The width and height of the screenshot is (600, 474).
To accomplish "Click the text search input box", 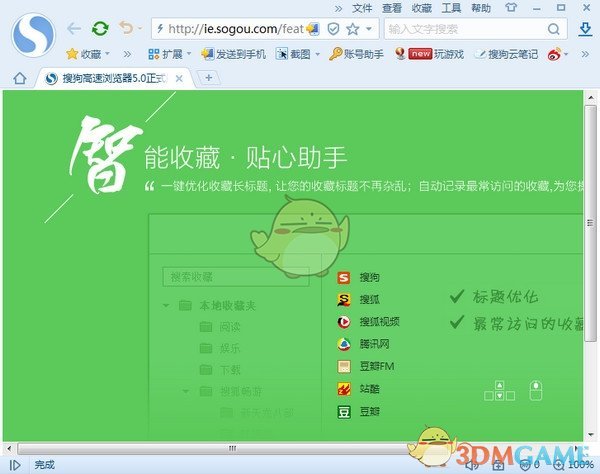I will pos(465,29).
